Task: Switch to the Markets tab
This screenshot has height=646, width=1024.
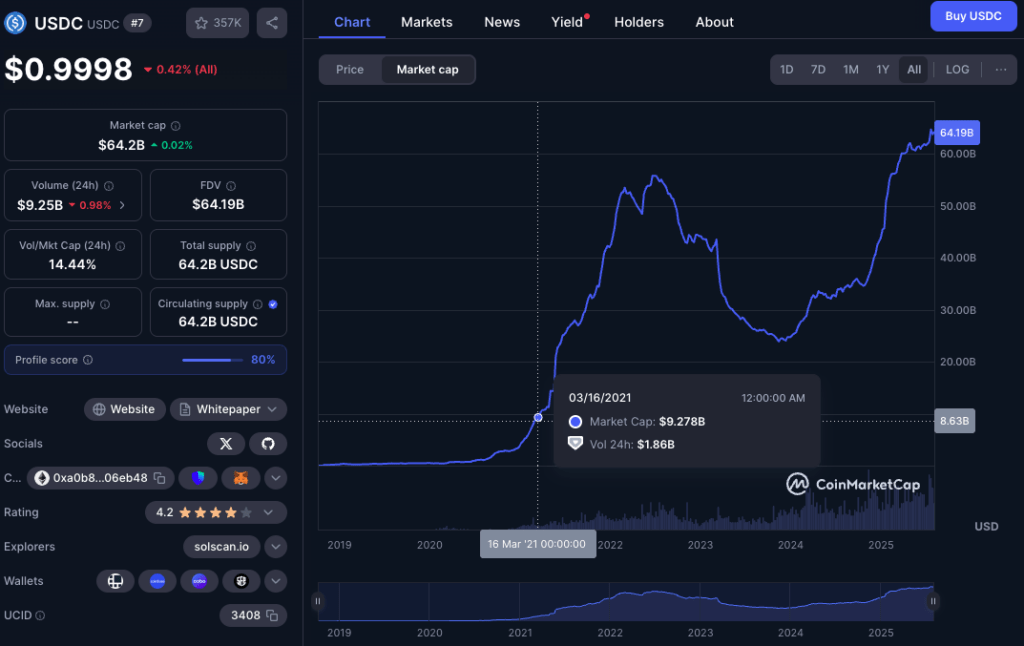Action: [x=426, y=21]
